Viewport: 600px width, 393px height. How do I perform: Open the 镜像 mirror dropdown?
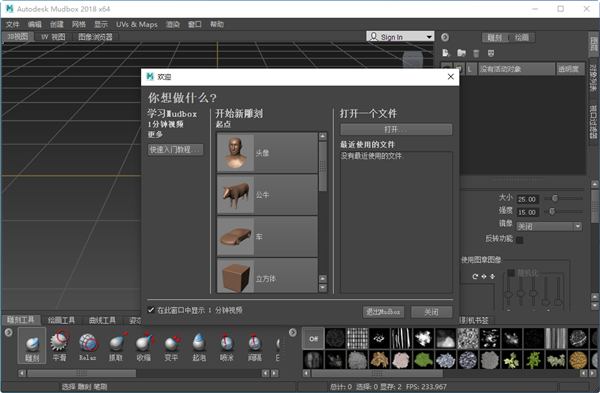549,227
